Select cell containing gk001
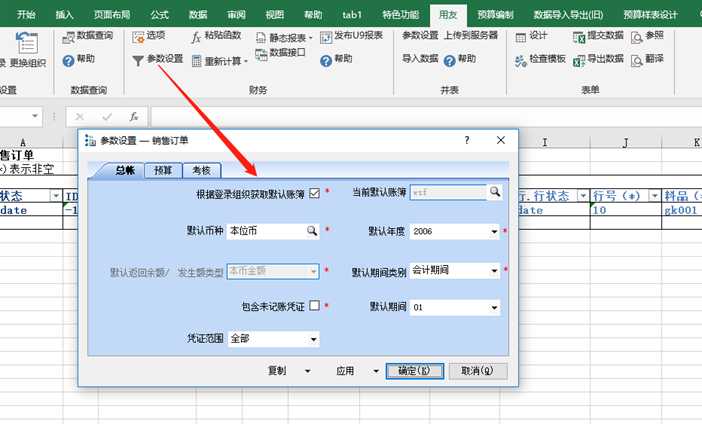The width and height of the screenshot is (702, 424). pos(681,210)
